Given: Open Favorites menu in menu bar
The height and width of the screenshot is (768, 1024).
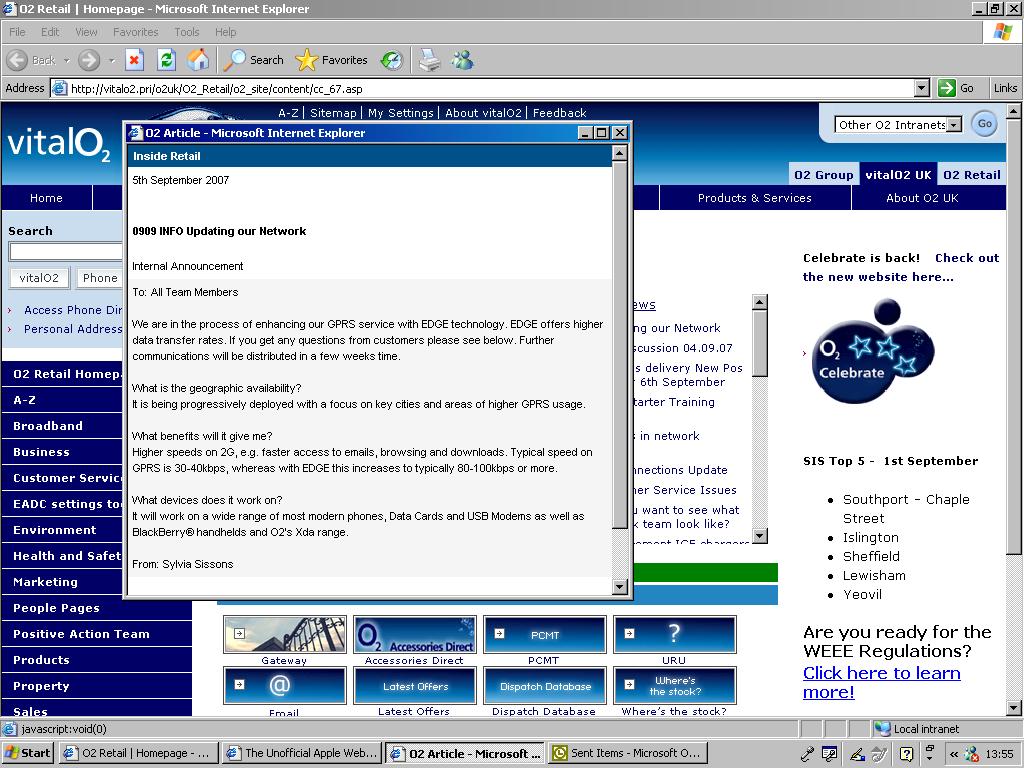Looking at the screenshot, I should coord(135,32).
